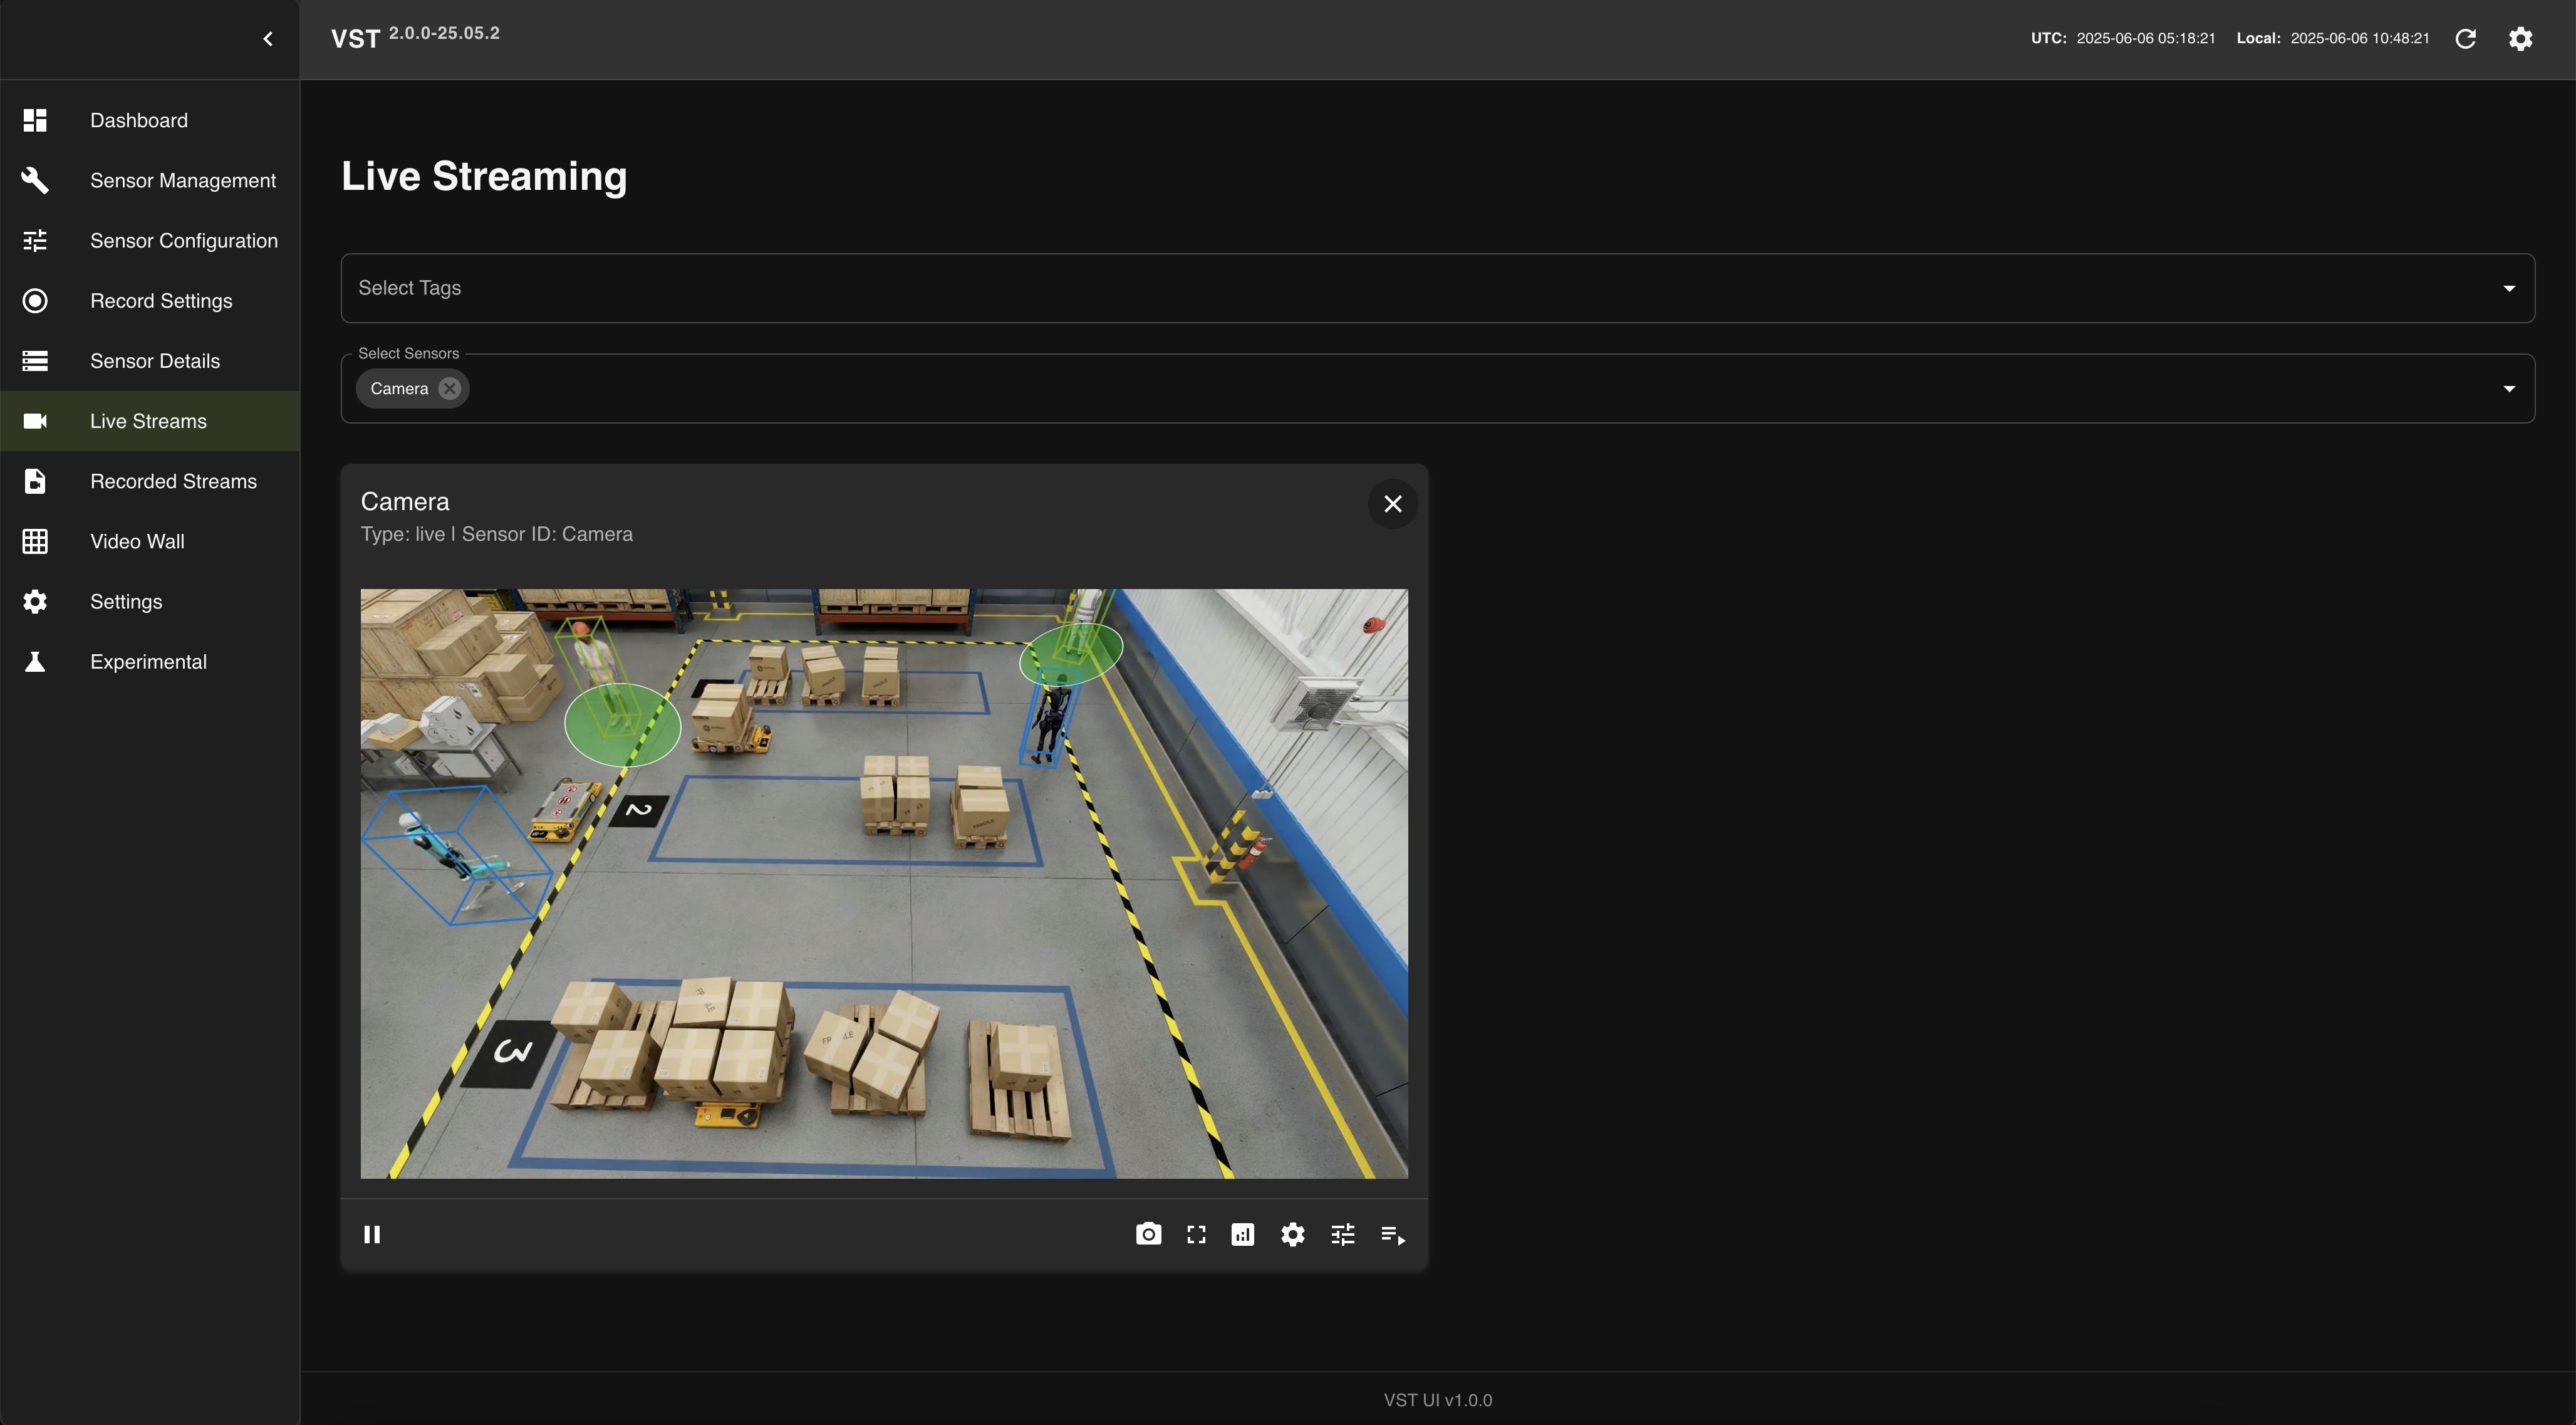The width and height of the screenshot is (2576, 1425).
Task: Open stream statistics chart icon
Action: tap(1243, 1234)
